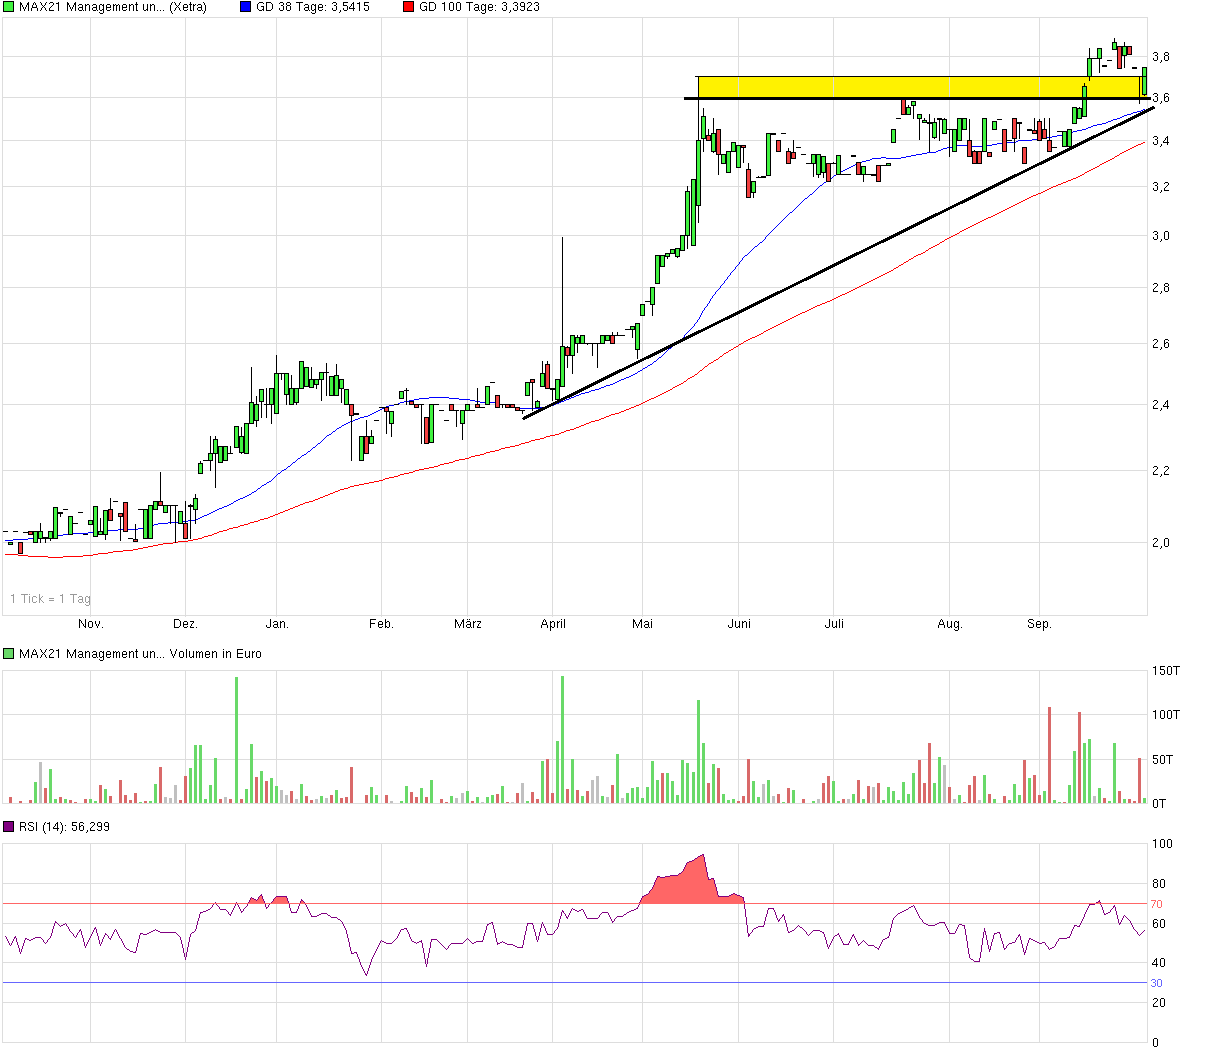Click the blue 30 oversold level label

(x=1156, y=983)
